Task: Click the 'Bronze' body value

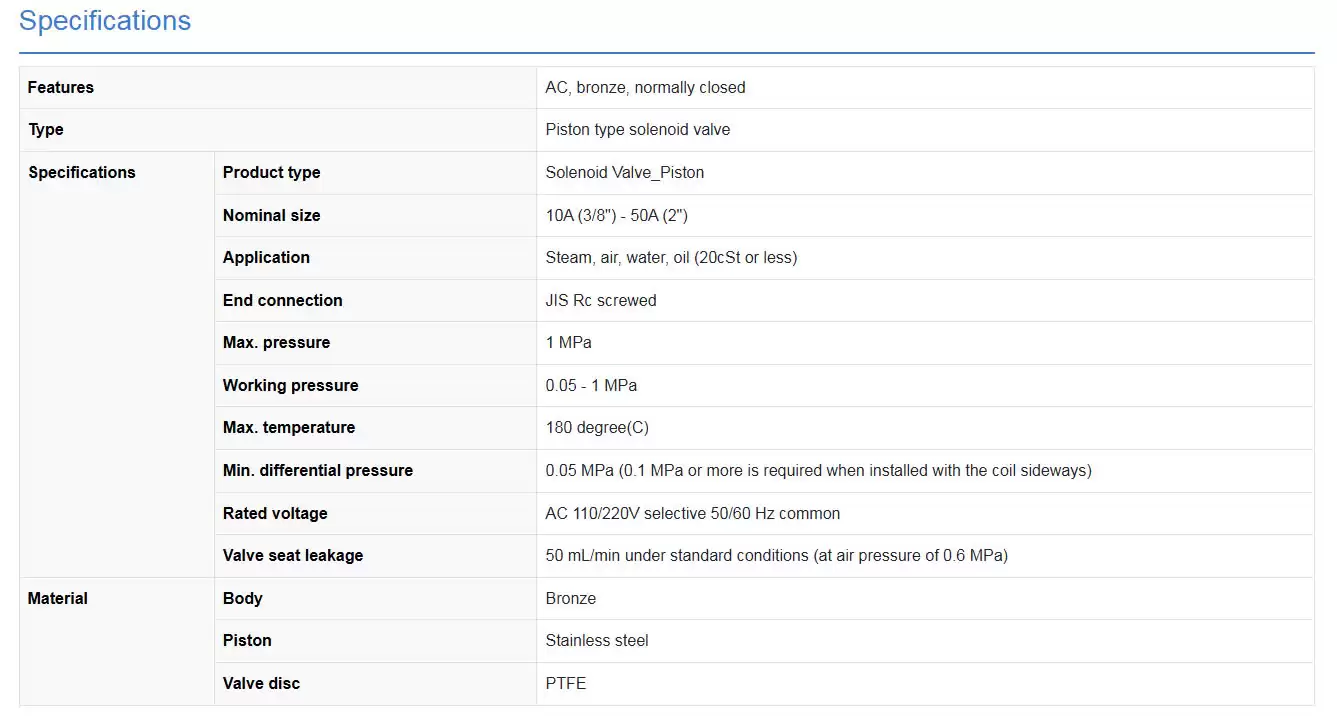Action: click(571, 598)
